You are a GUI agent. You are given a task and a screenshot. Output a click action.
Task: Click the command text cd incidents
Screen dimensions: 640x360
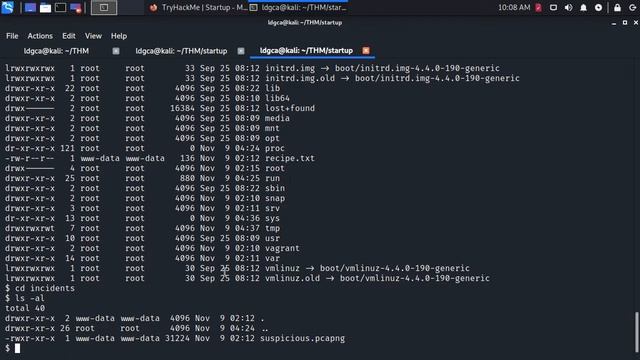(x=45, y=288)
